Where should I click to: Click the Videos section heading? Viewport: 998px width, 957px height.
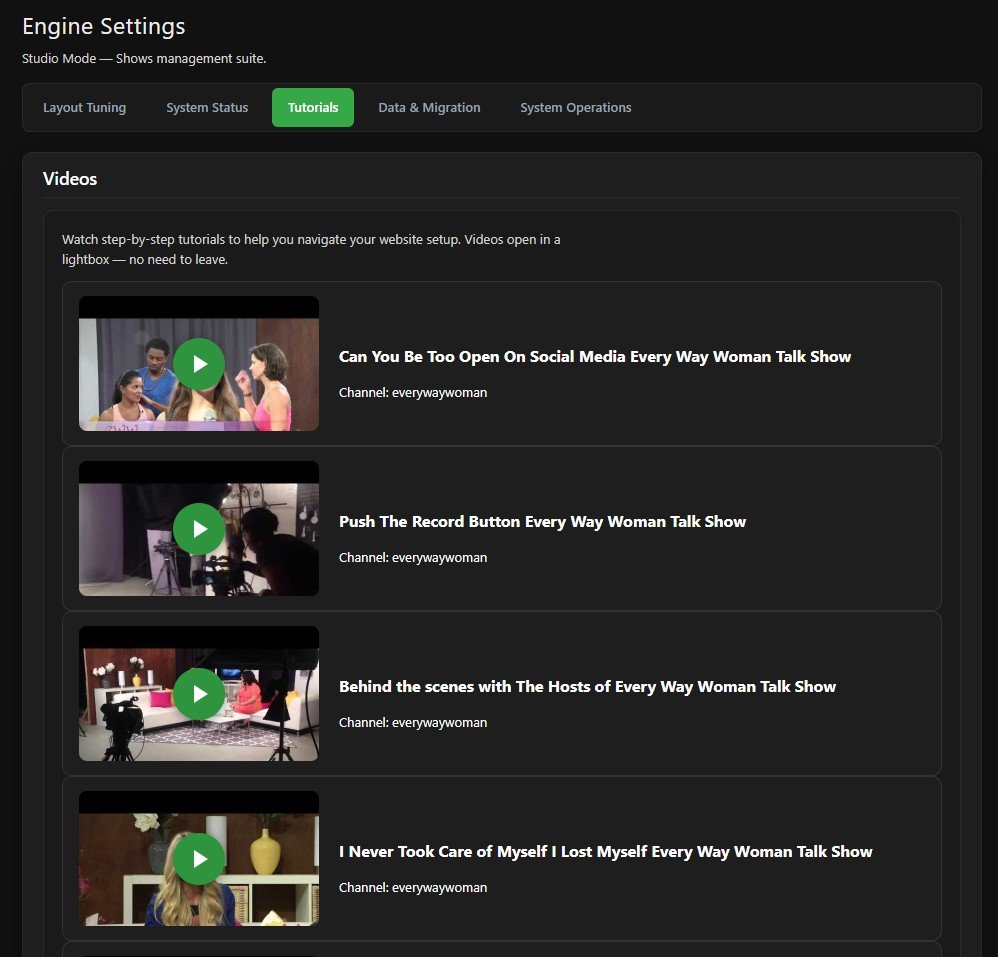pos(70,179)
